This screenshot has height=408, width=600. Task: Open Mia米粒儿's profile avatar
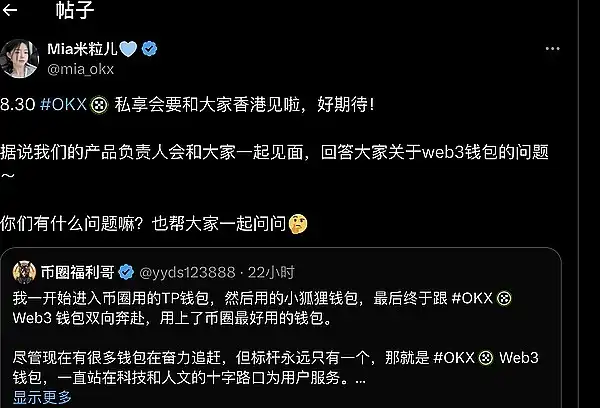(x=19, y=58)
